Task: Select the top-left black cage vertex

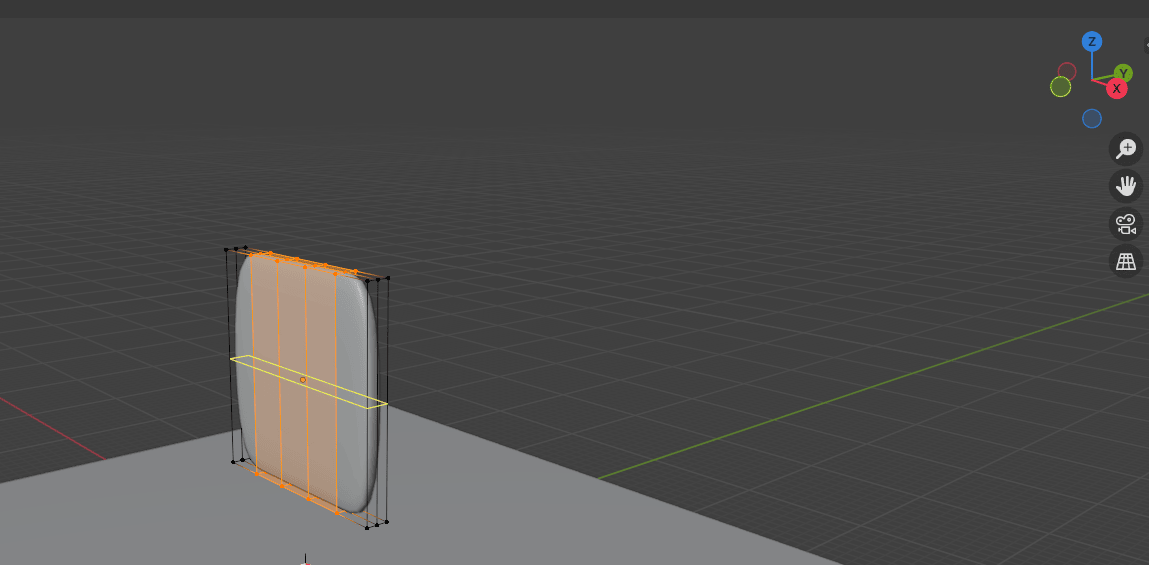Action: [228, 249]
